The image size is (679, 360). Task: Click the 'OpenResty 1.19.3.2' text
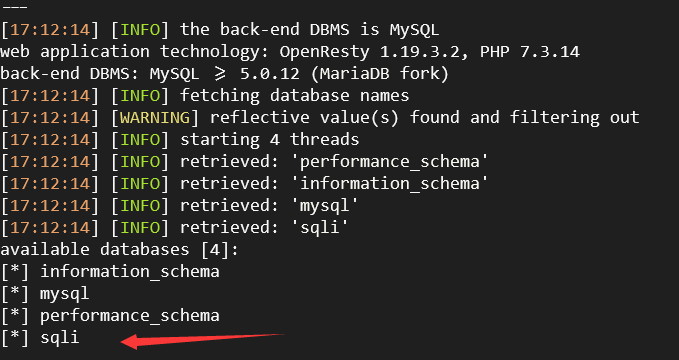[374, 52]
